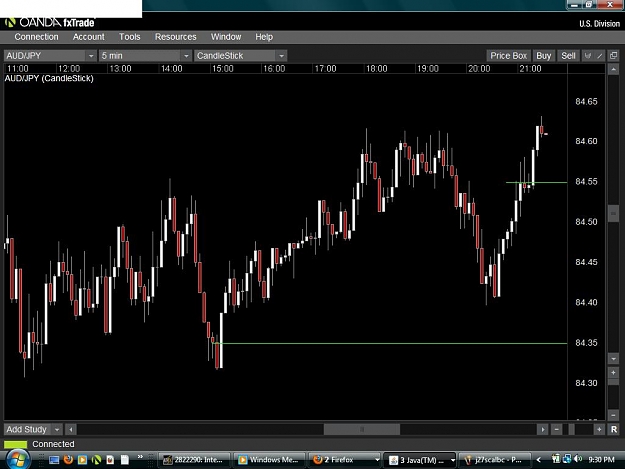Click the vertical zoom-out minus button
Viewport: 625px width, 469px height.
[x=613, y=415]
